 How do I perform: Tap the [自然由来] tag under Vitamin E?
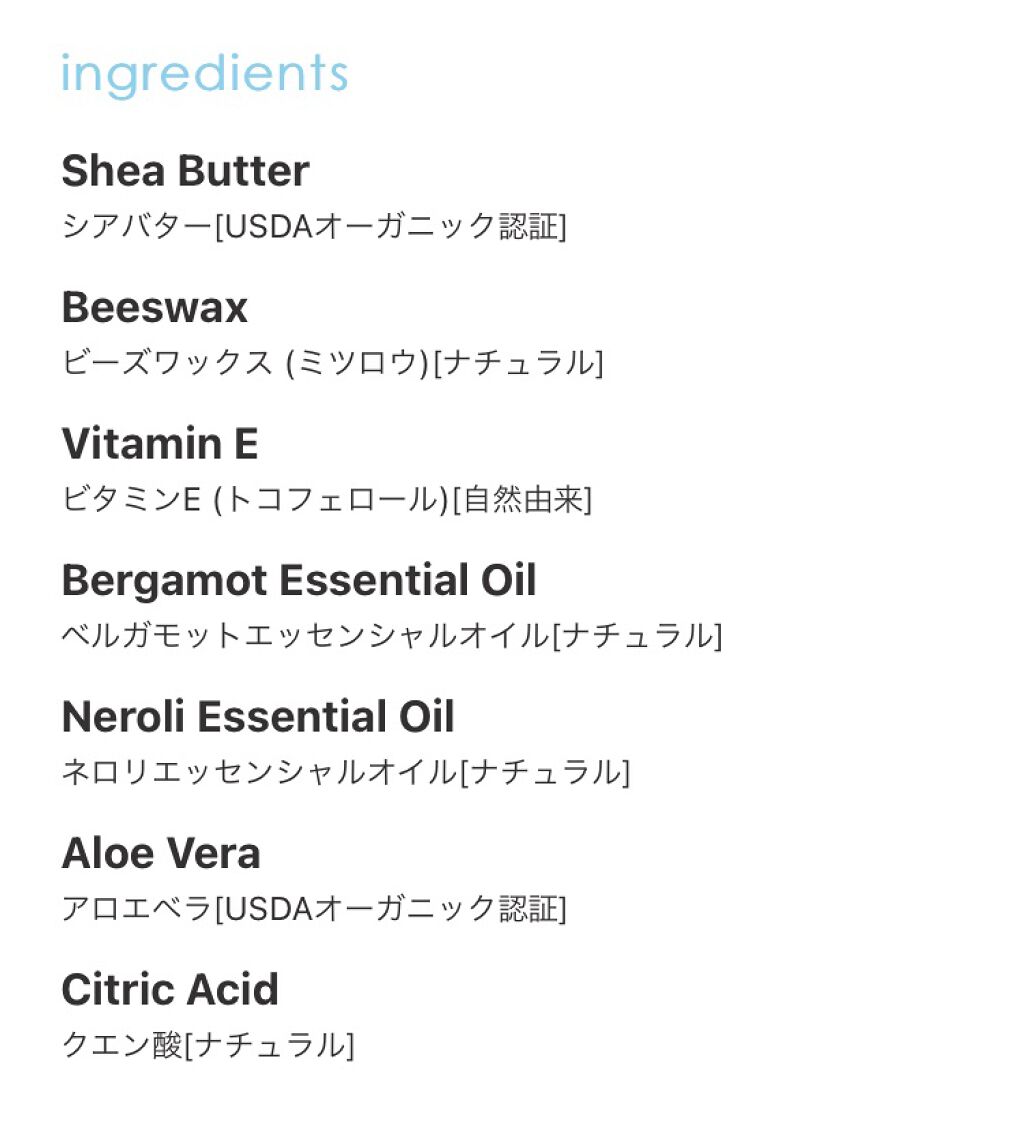tap(522, 500)
